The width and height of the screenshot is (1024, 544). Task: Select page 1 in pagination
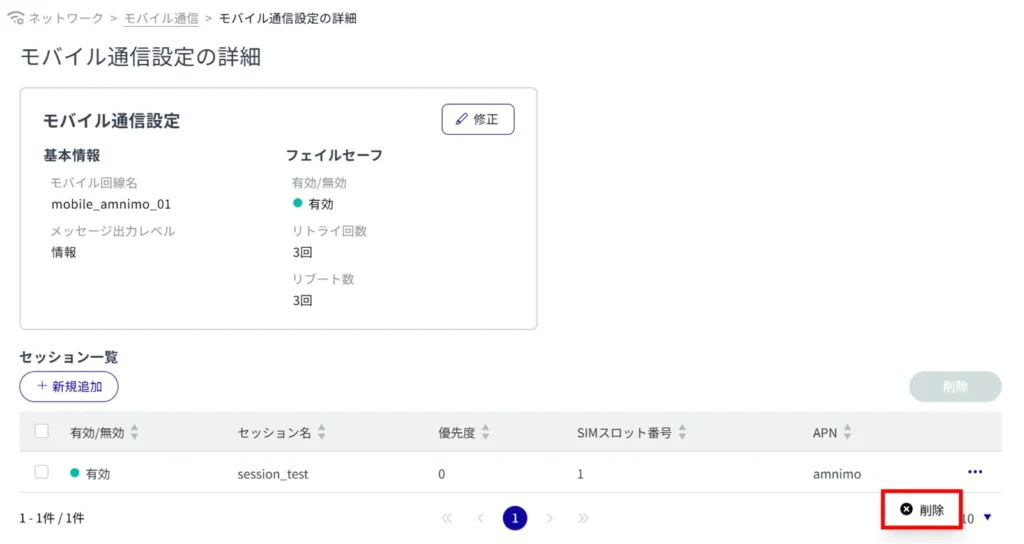[x=515, y=518]
